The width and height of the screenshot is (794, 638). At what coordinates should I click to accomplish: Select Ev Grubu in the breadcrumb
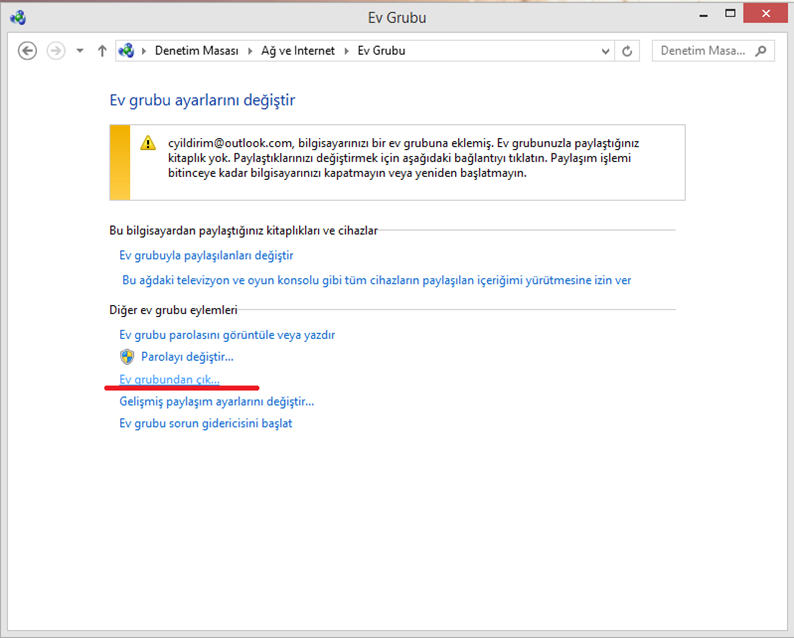(381, 51)
